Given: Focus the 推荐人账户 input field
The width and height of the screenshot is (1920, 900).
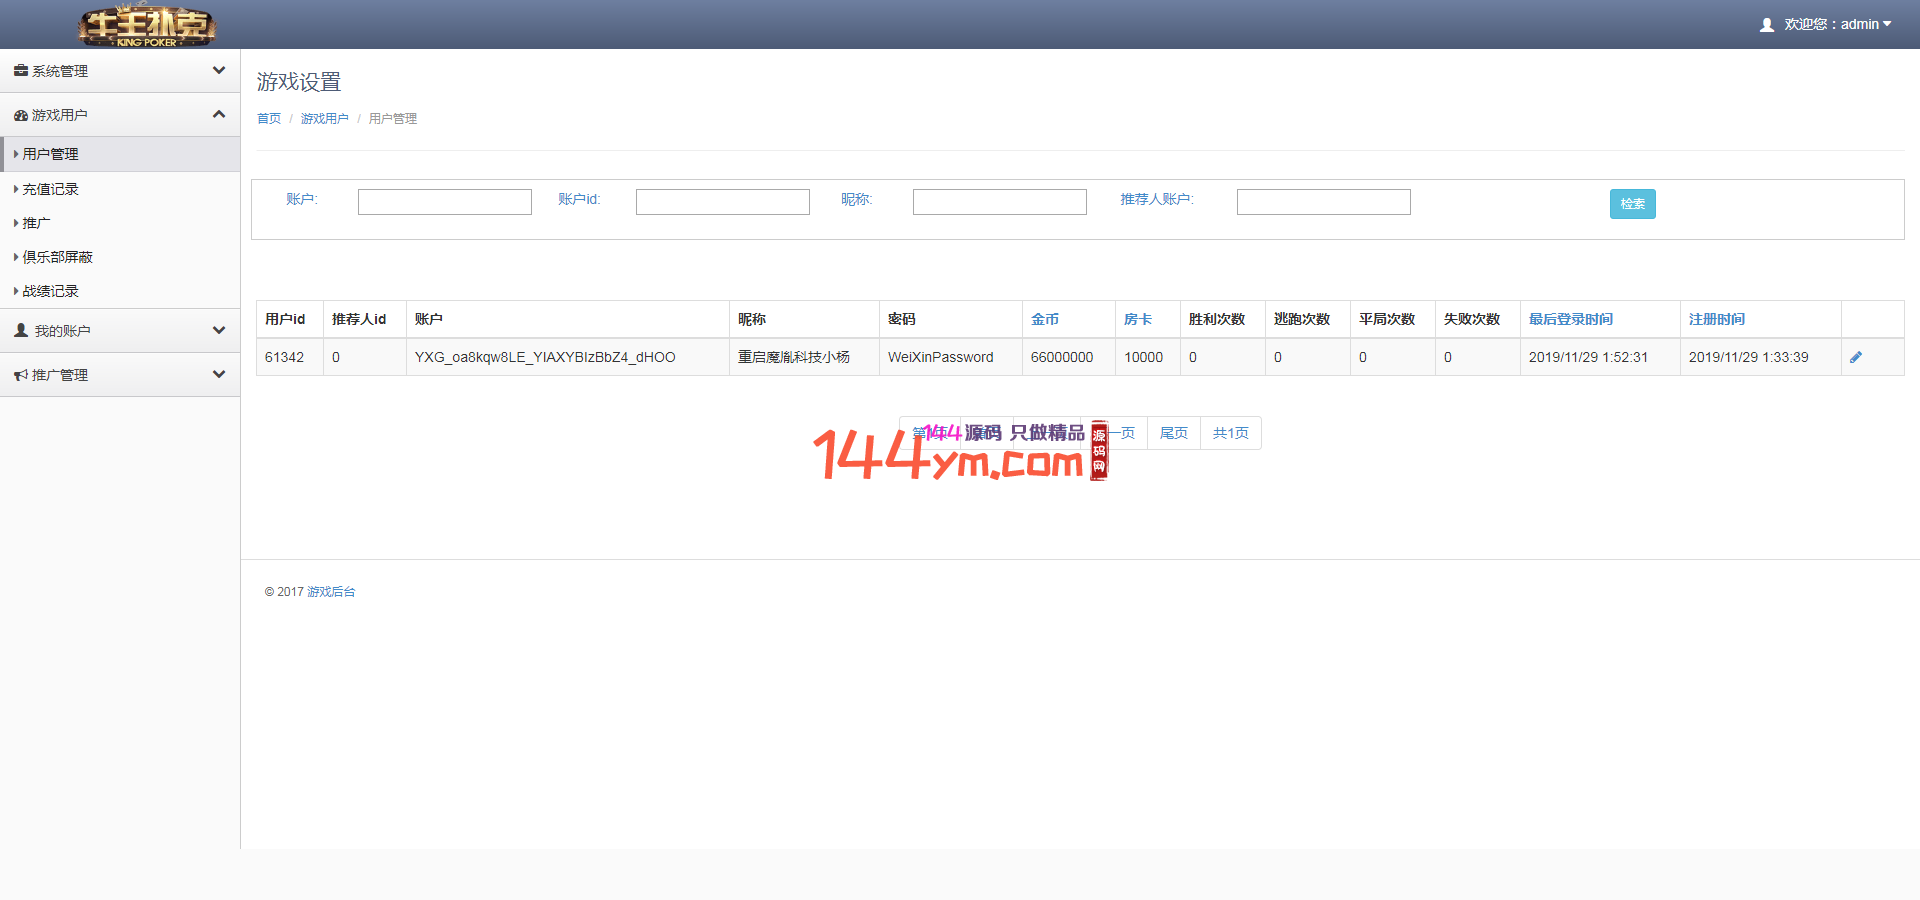Looking at the screenshot, I should (x=1323, y=202).
